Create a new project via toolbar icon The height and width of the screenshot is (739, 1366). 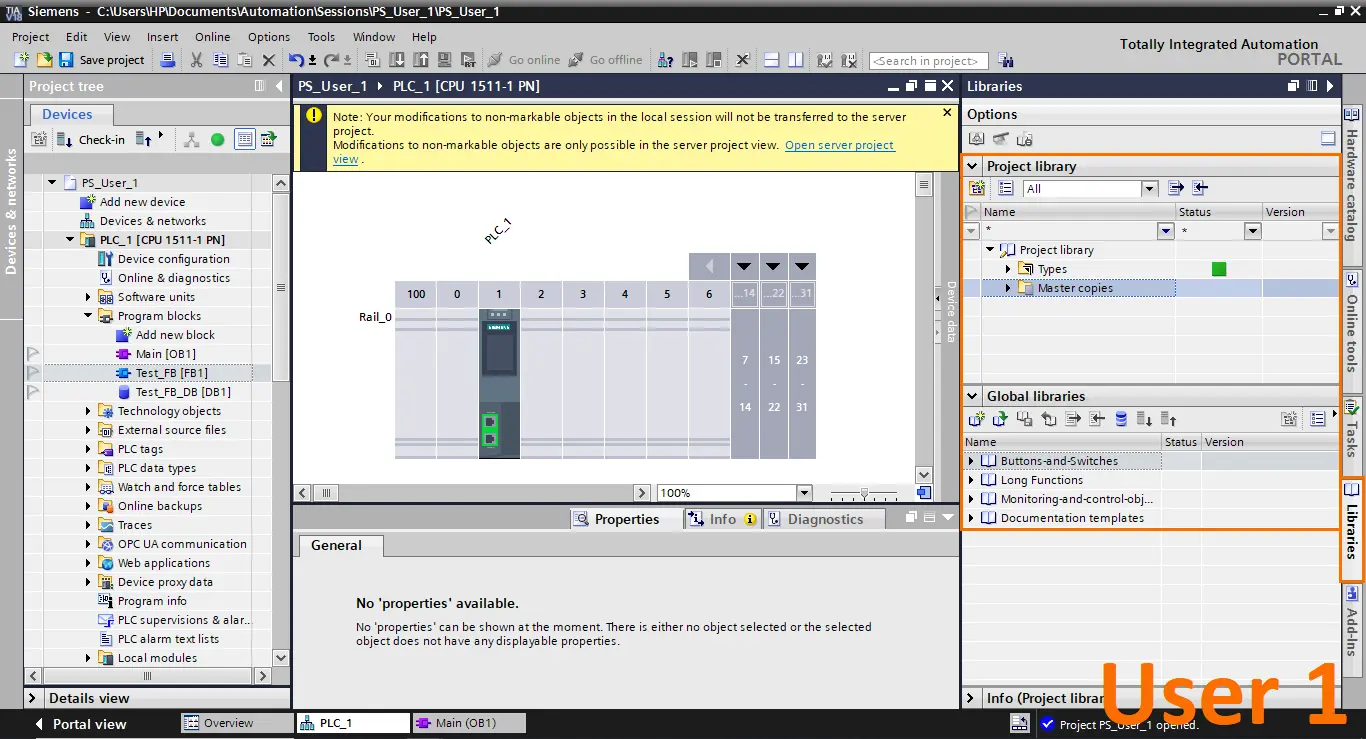click(20, 60)
